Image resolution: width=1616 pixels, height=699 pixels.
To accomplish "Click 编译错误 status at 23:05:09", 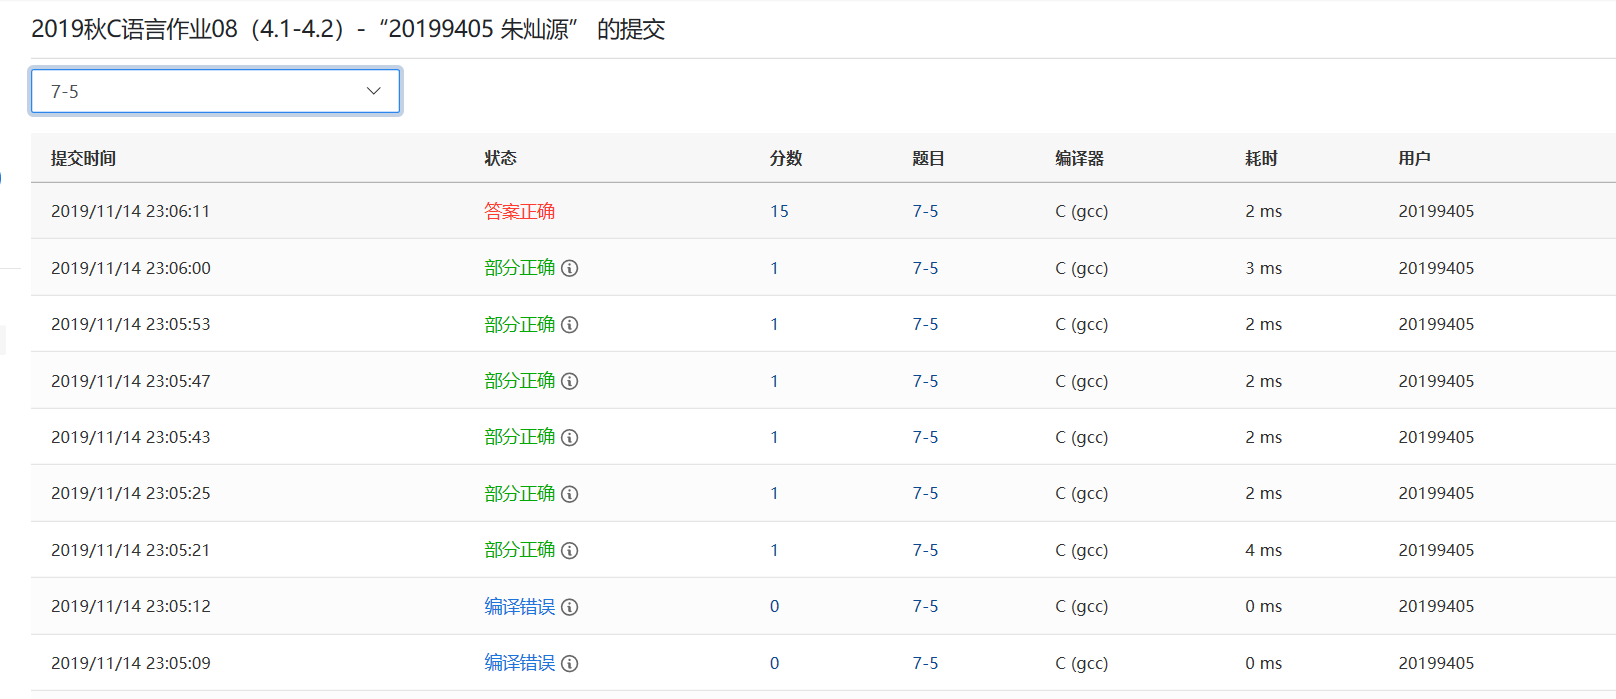I will pos(519,663).
